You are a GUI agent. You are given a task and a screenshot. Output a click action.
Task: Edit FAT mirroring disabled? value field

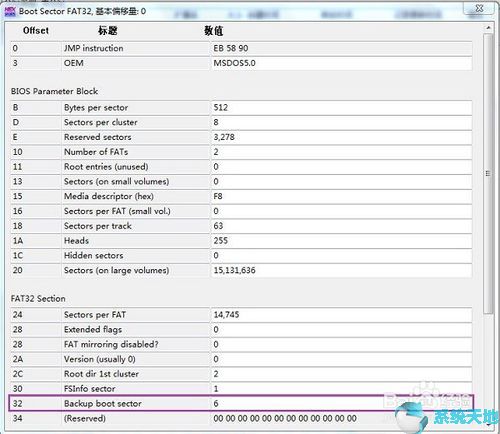pos(342,344)
